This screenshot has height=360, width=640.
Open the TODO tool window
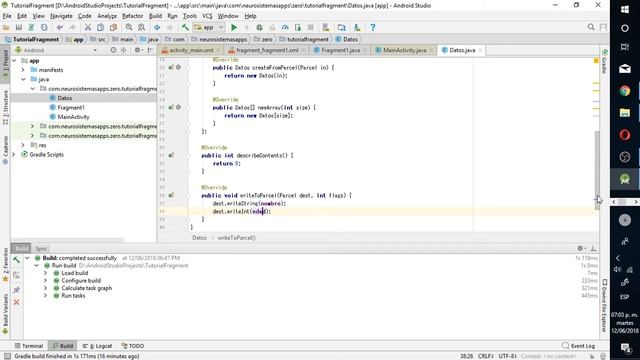133,346
